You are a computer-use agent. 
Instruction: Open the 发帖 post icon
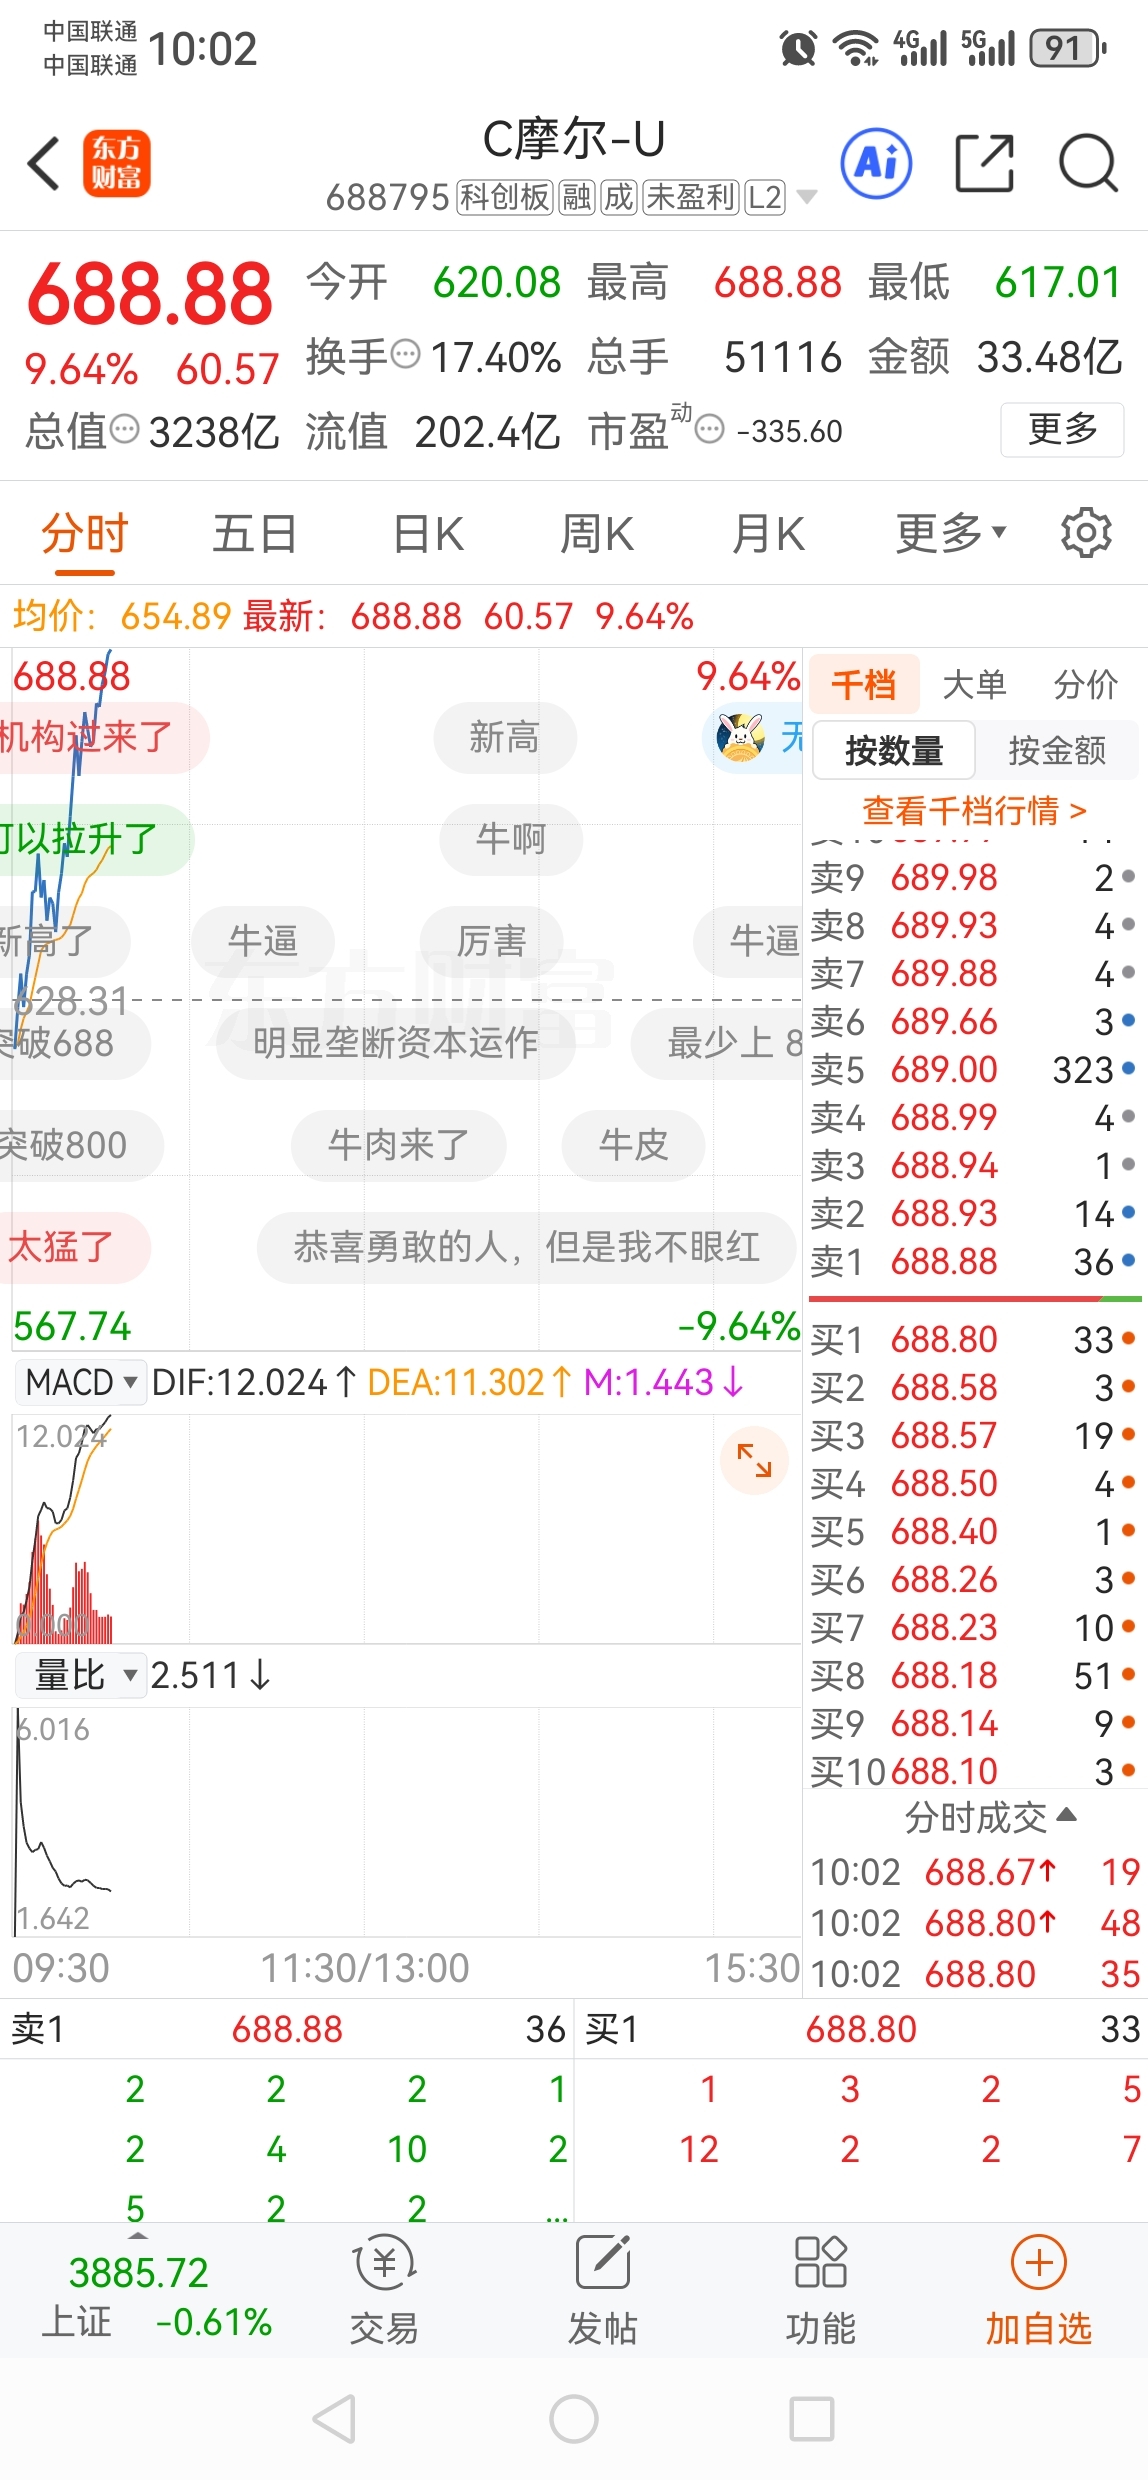click(x=602, y=2290)
